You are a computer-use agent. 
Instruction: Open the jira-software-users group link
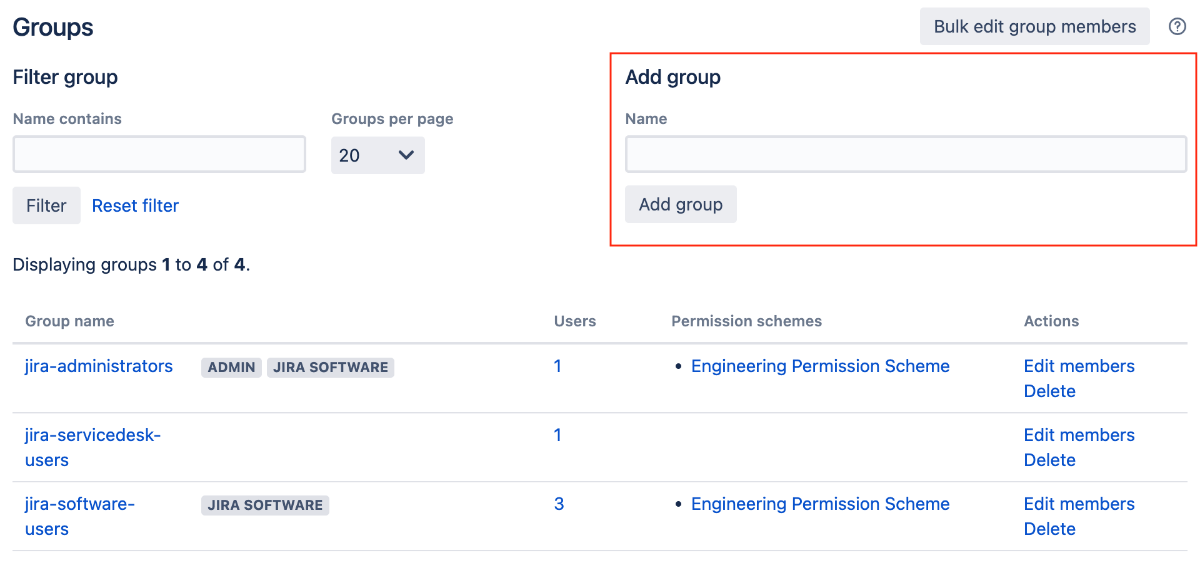coord(80,516)
